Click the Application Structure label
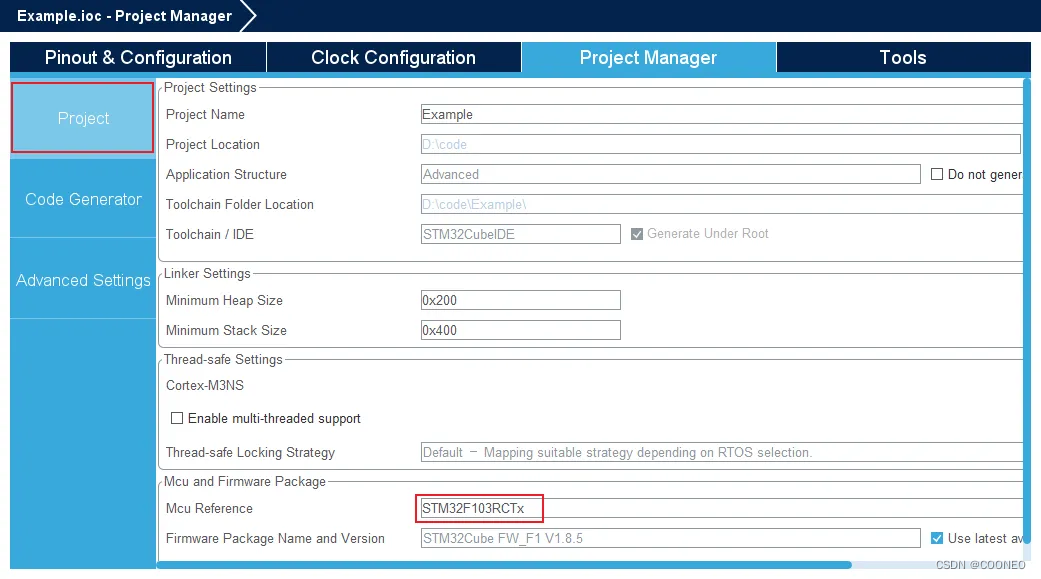 click(x=226, y=174)
